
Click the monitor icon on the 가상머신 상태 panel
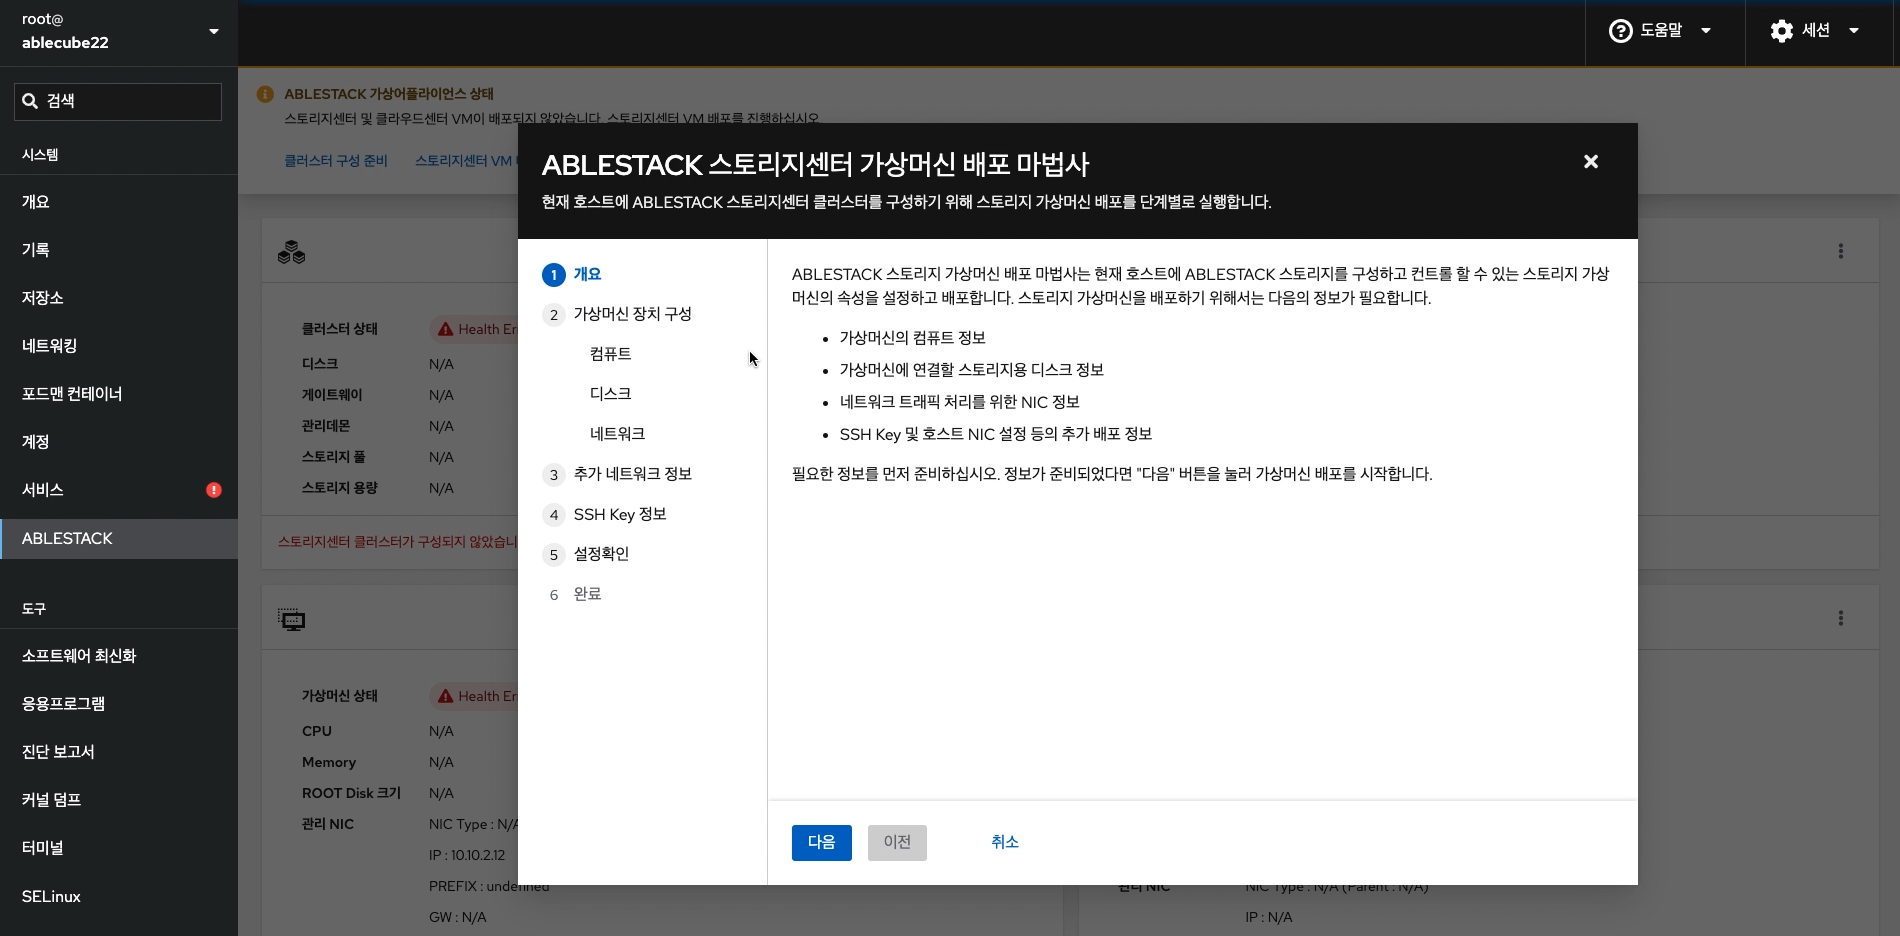[x=292, y=619]
